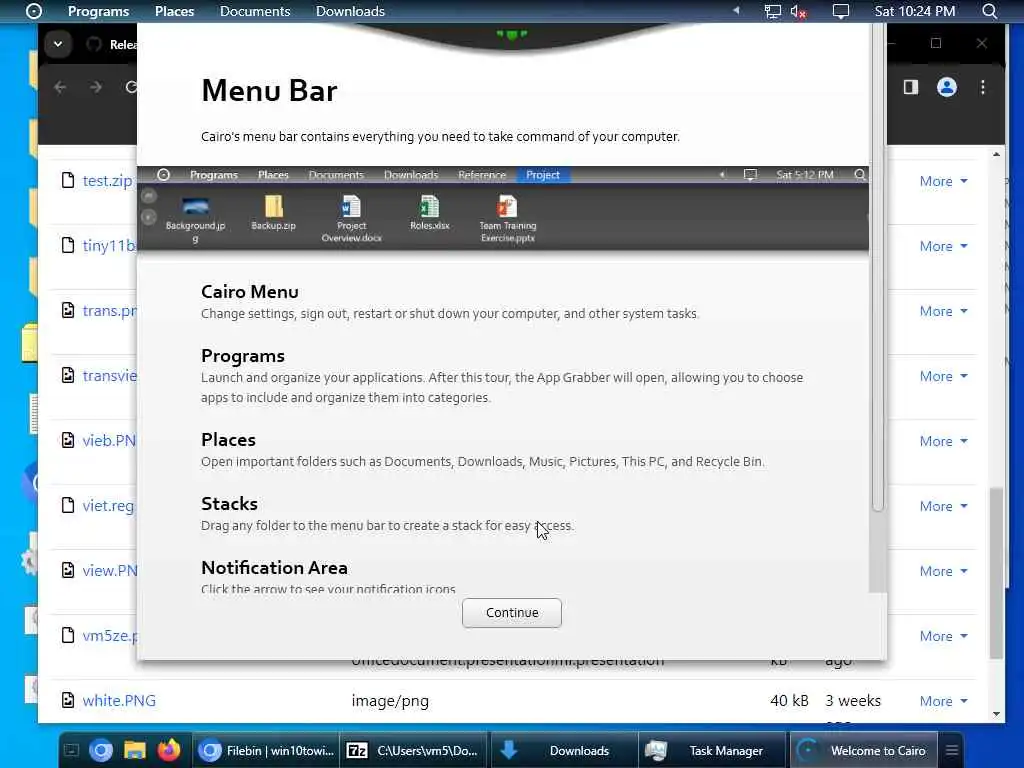This screenshot has width=1024, height=768.
Task: Expand More dropdown for vm5ze row
Action: tap(943, 636)
